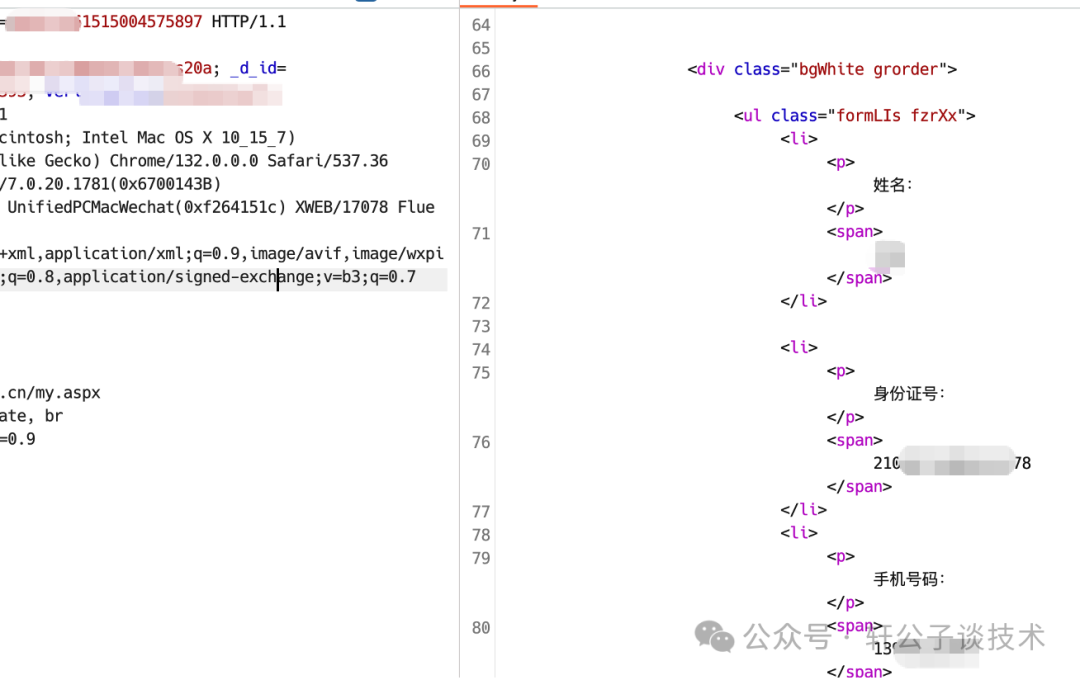Click the opening p tag on line 70
The height and width of the screenshot is (680, 1080).
840,162
